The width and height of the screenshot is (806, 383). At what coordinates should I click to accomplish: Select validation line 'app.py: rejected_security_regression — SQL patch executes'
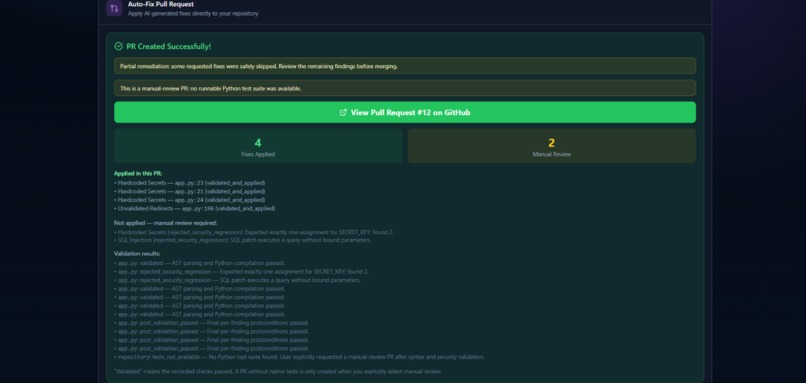coord(237,280)
